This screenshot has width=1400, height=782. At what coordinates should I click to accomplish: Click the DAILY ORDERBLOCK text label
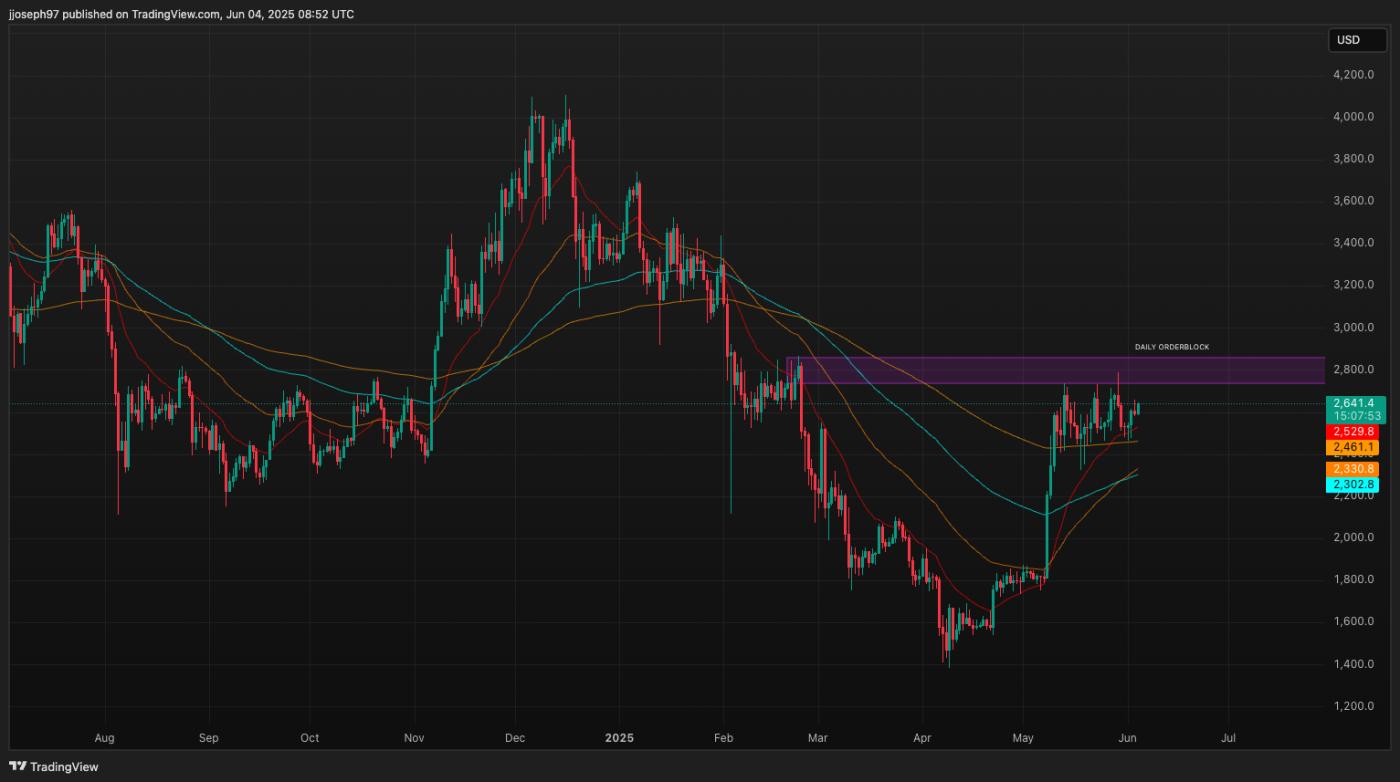[x=1170, y=347]
